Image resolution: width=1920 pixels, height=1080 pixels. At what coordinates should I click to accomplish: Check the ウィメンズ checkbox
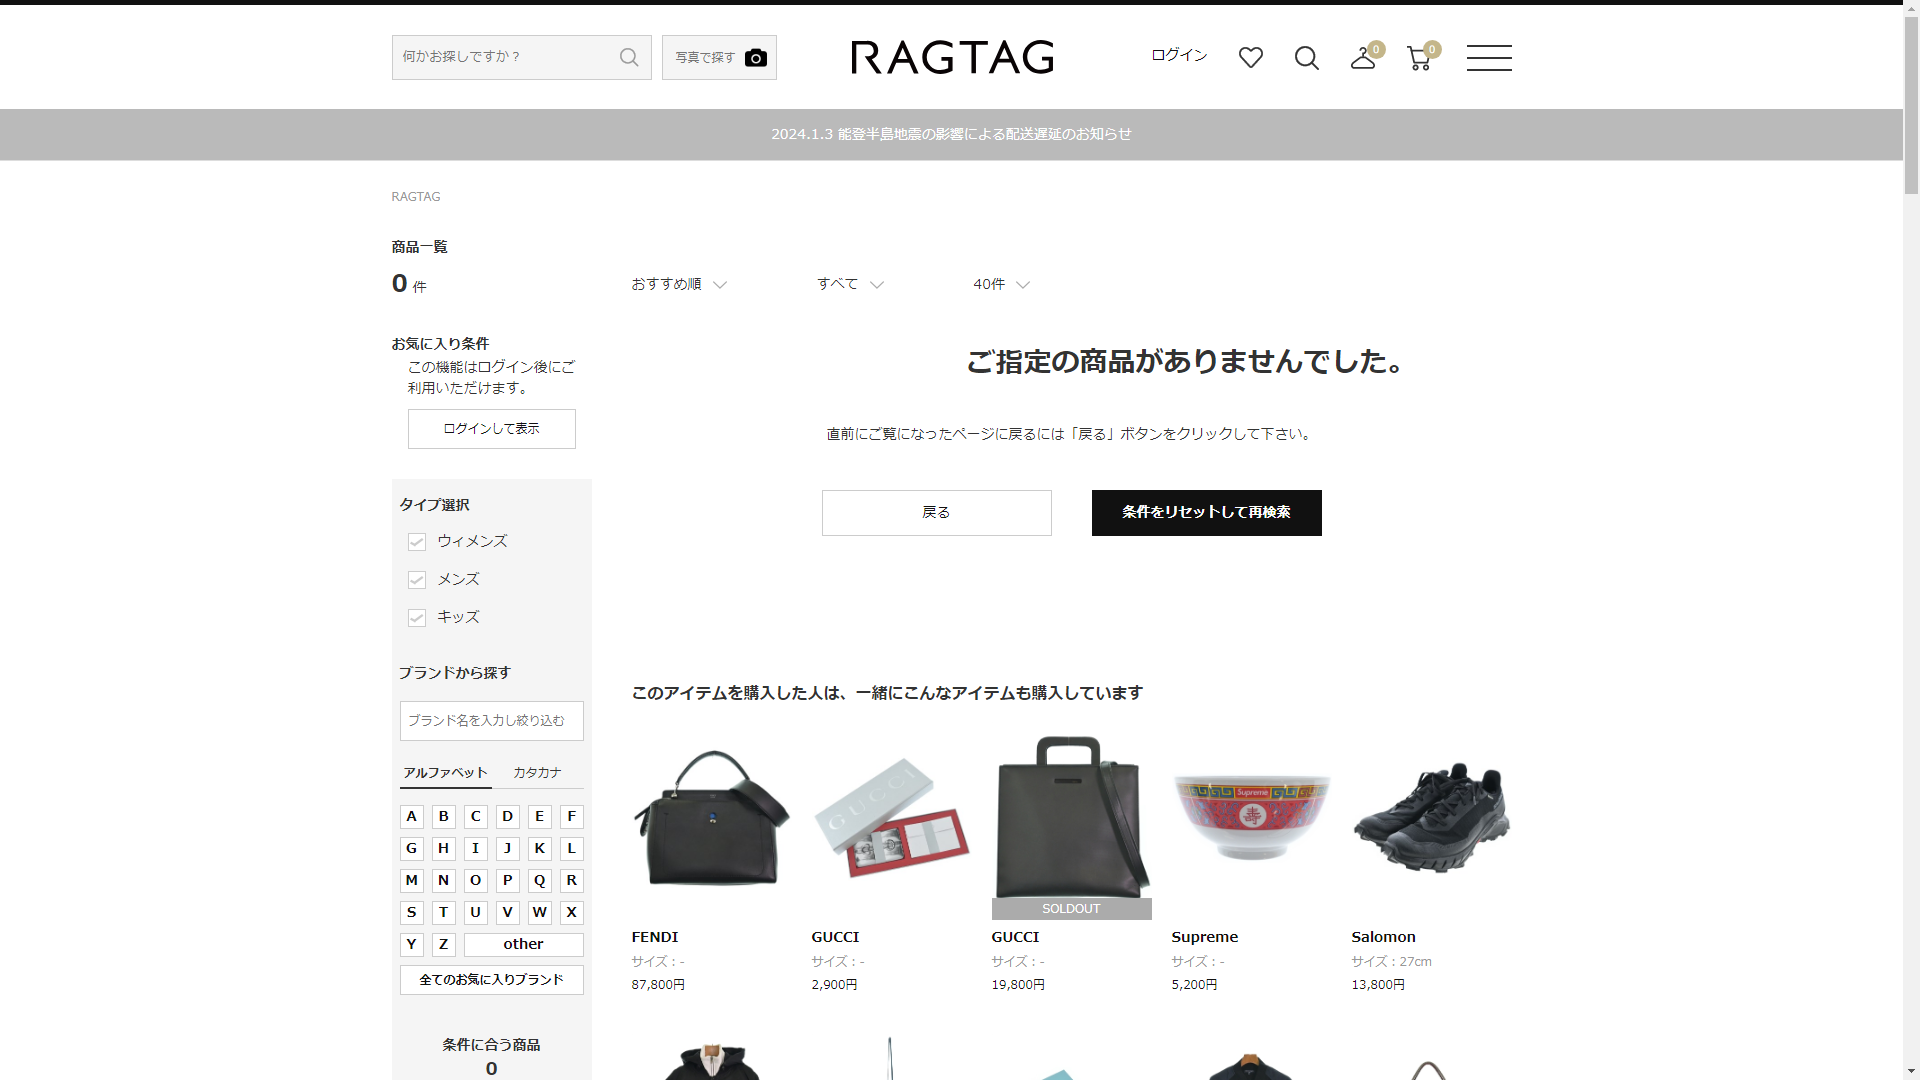pos(417,542)
